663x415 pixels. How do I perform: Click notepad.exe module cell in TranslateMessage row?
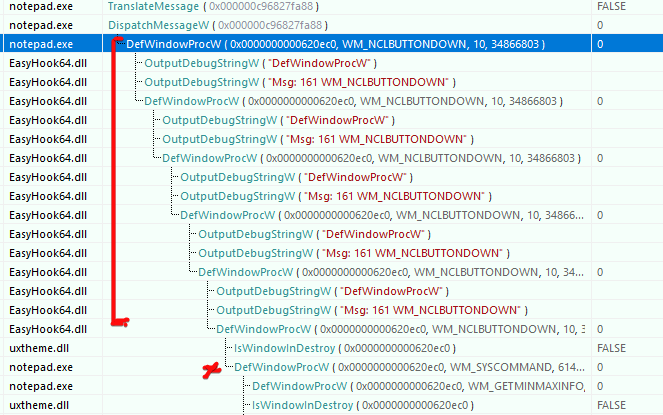(x=41, y=6)
